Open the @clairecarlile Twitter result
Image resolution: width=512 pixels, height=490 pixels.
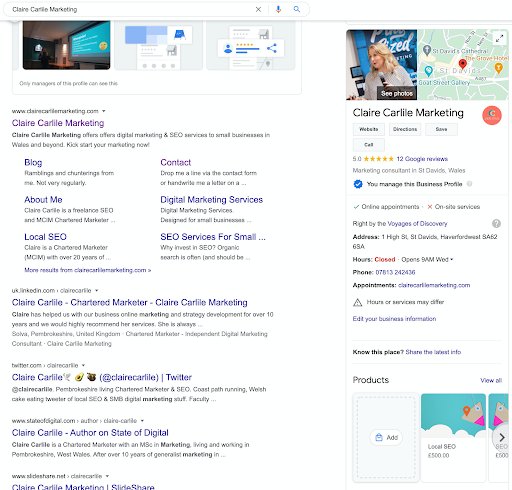[x=102, y=377]
